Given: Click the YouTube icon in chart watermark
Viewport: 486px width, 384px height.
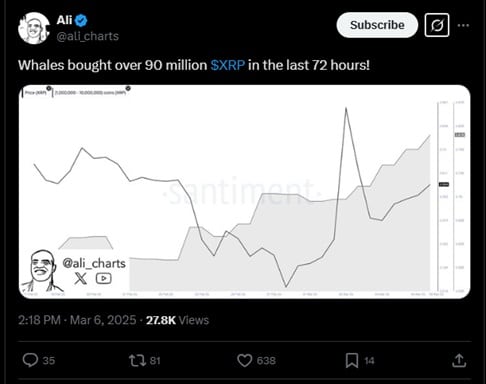Looking at the screenshot, I should [x=104, y=278].
